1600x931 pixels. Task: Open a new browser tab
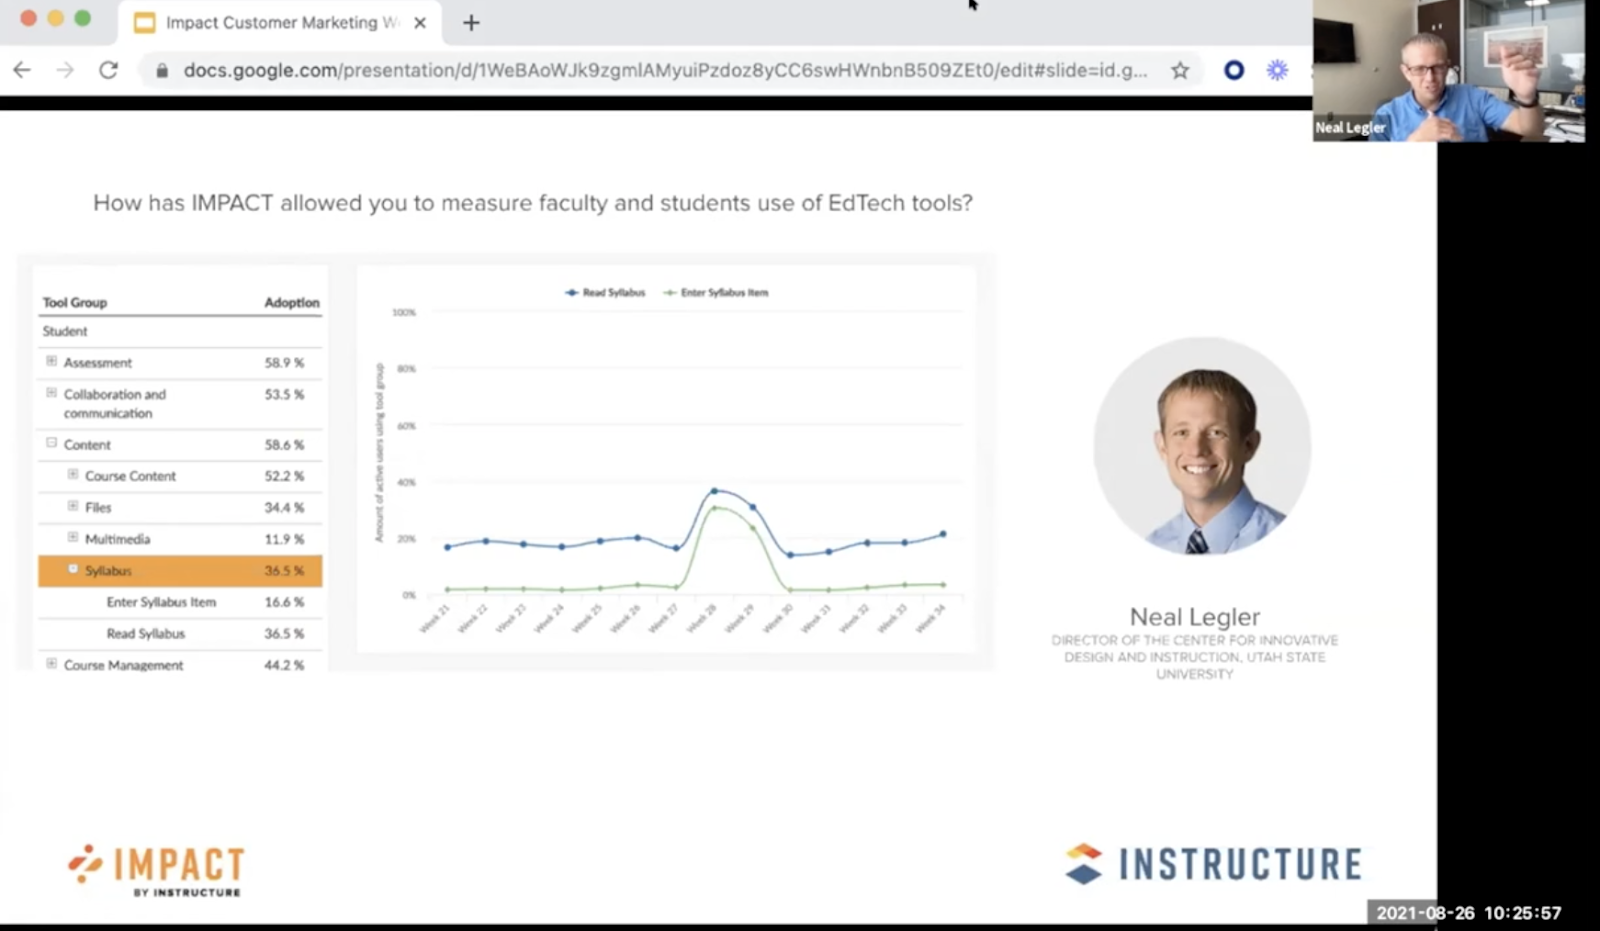click(x=471, y=22)
